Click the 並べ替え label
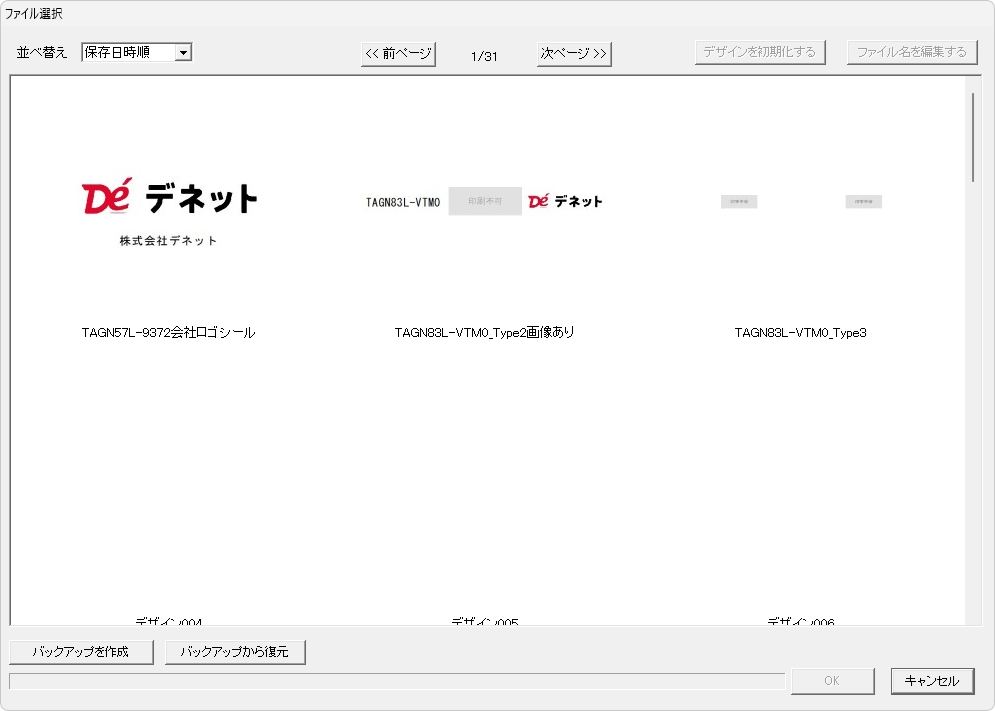The width and height of the screenshot is (995, 711). [x=42, y=53]
